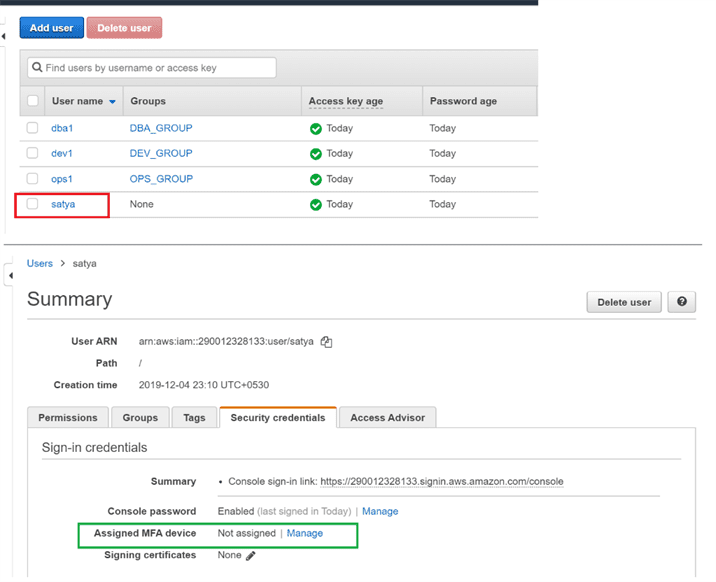
Task: Click green check icon in dba1 row
Action: coord(316,129)
